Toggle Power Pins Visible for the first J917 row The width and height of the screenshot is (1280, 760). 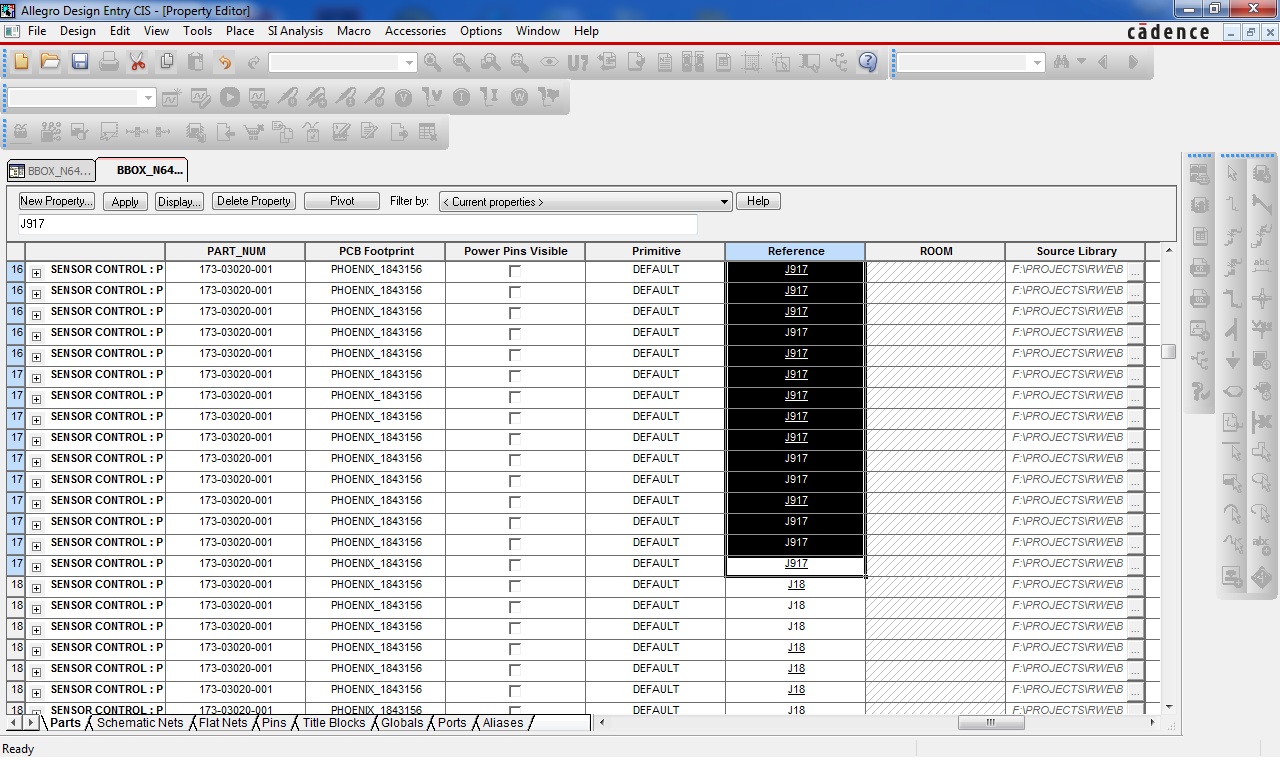(x=514, y=270)
